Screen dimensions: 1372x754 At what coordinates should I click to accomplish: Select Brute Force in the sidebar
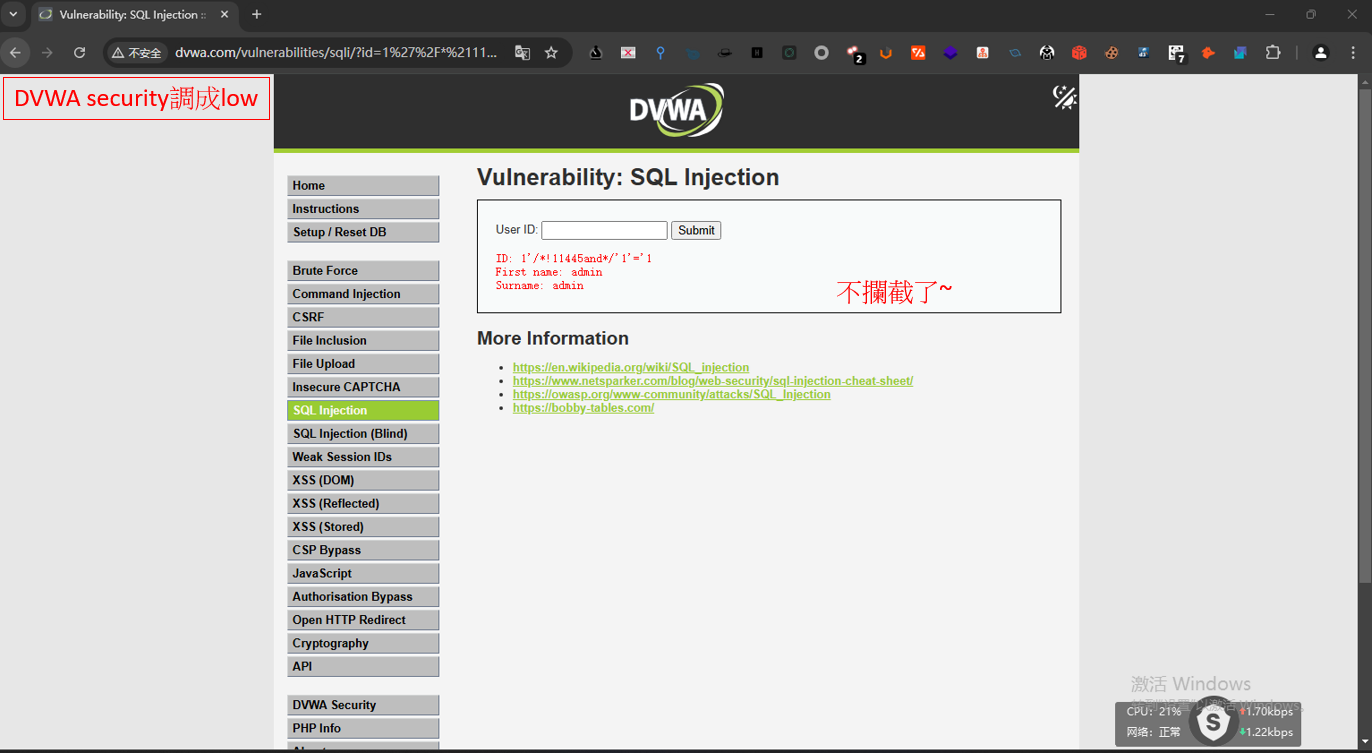click(x=363, y=271)
